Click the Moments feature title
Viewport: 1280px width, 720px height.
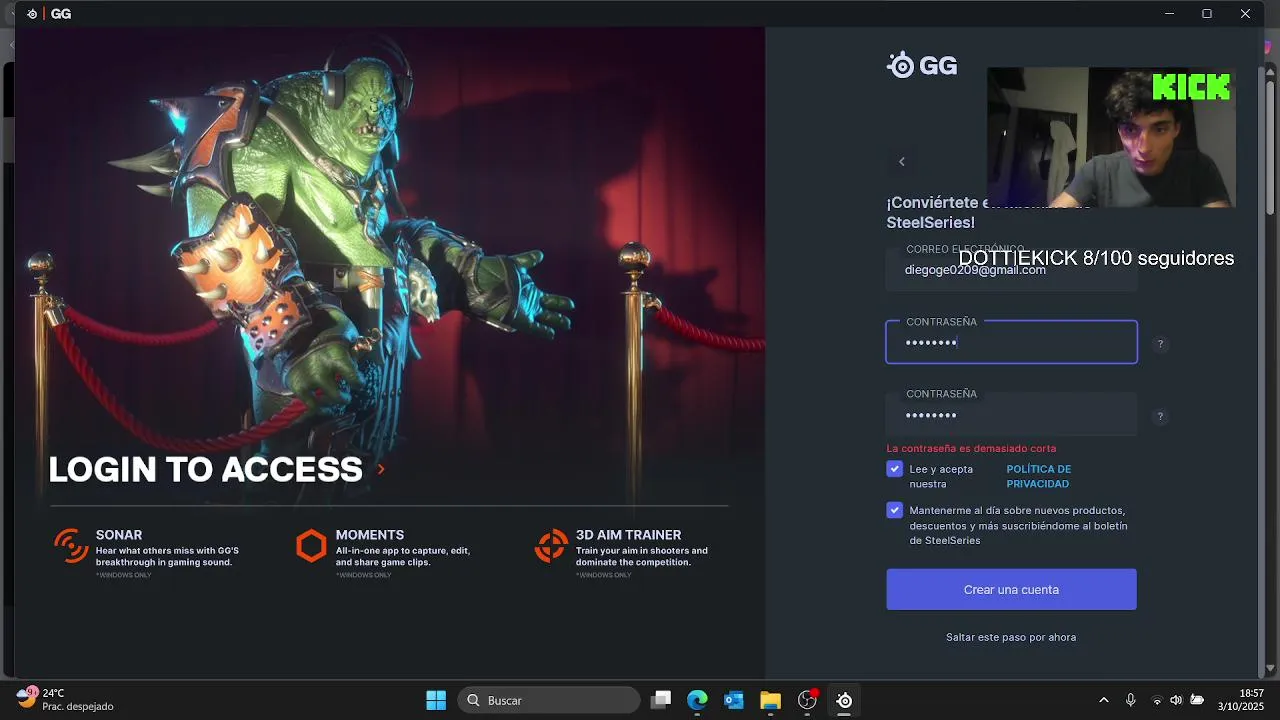(x=370, y=535)
